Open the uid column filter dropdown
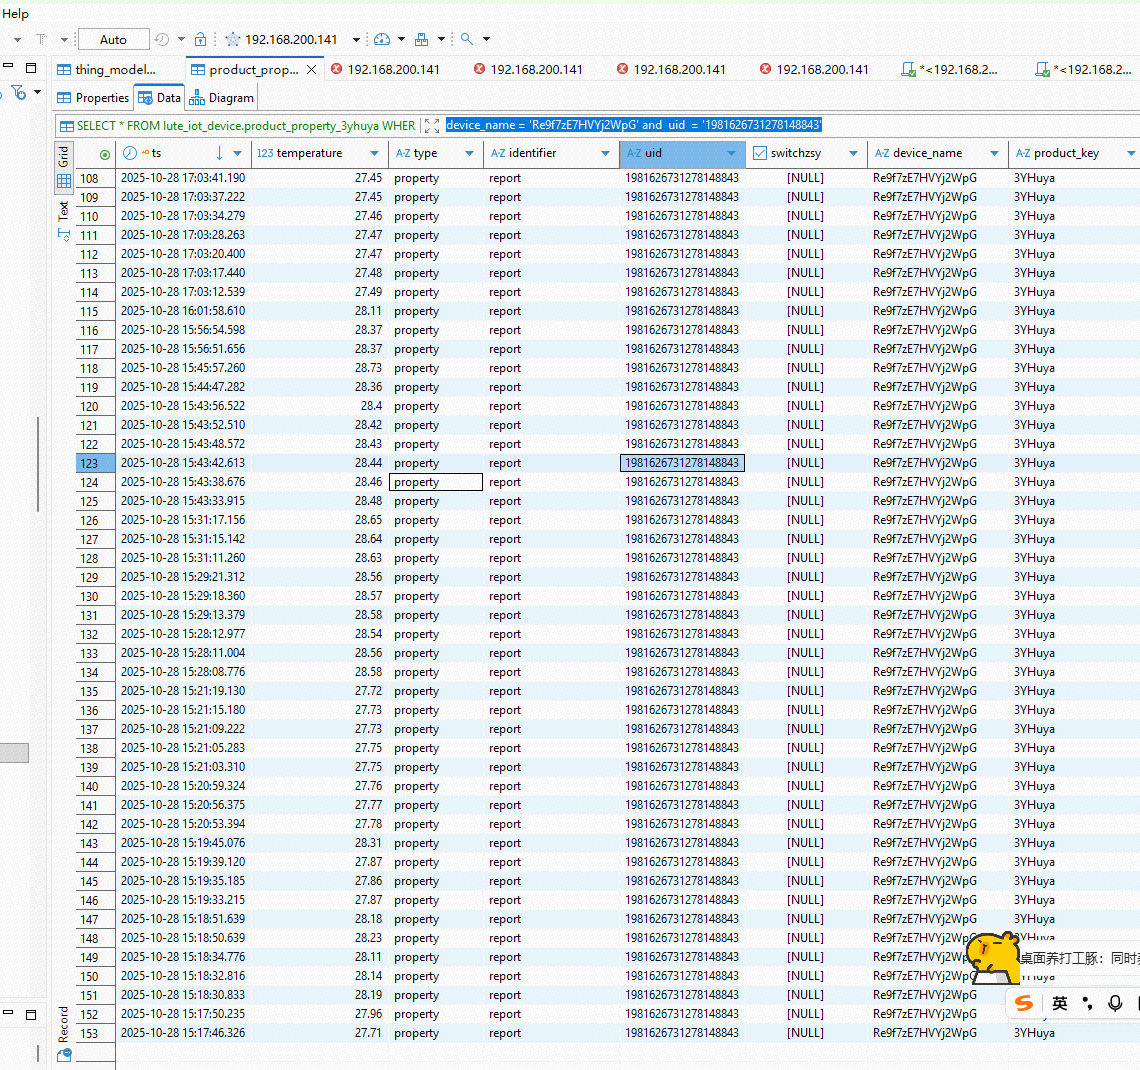This screenshot has width=1140, height=1070. click(731, 154)
